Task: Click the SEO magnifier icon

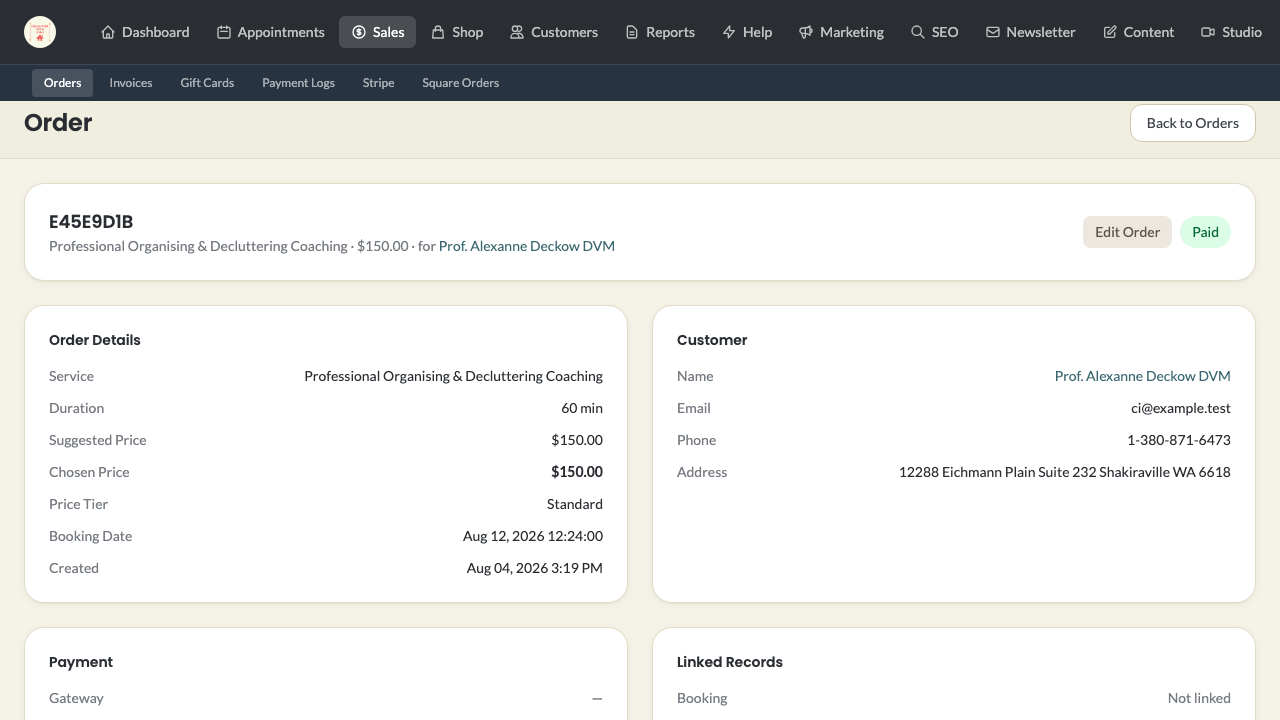Action: tap(917, 32)
